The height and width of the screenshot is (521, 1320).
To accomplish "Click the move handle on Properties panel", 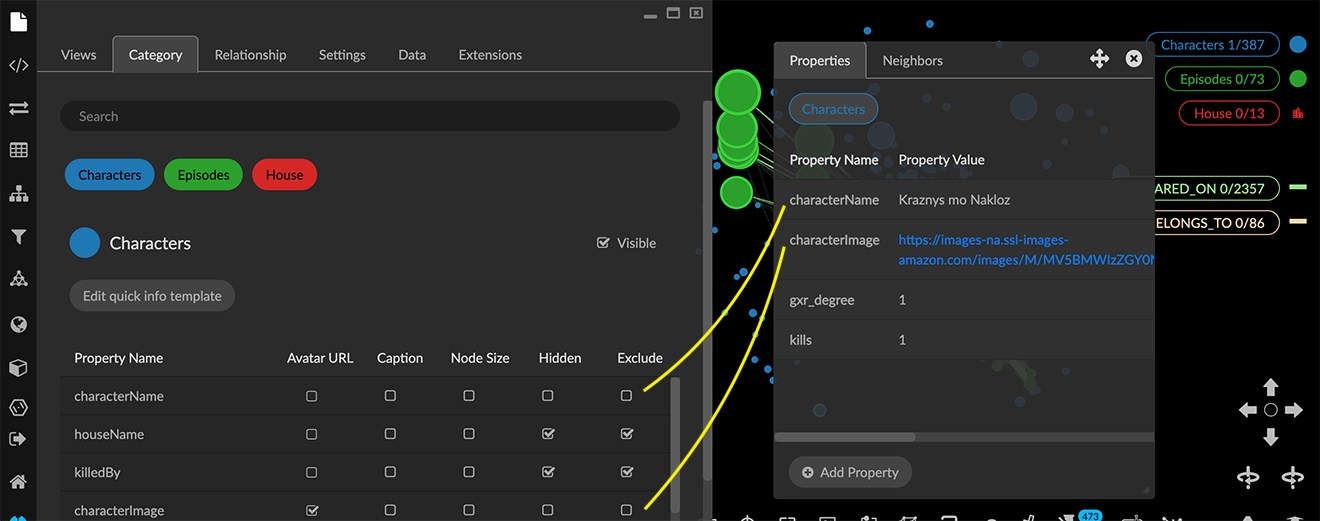I will (1099, 59).
